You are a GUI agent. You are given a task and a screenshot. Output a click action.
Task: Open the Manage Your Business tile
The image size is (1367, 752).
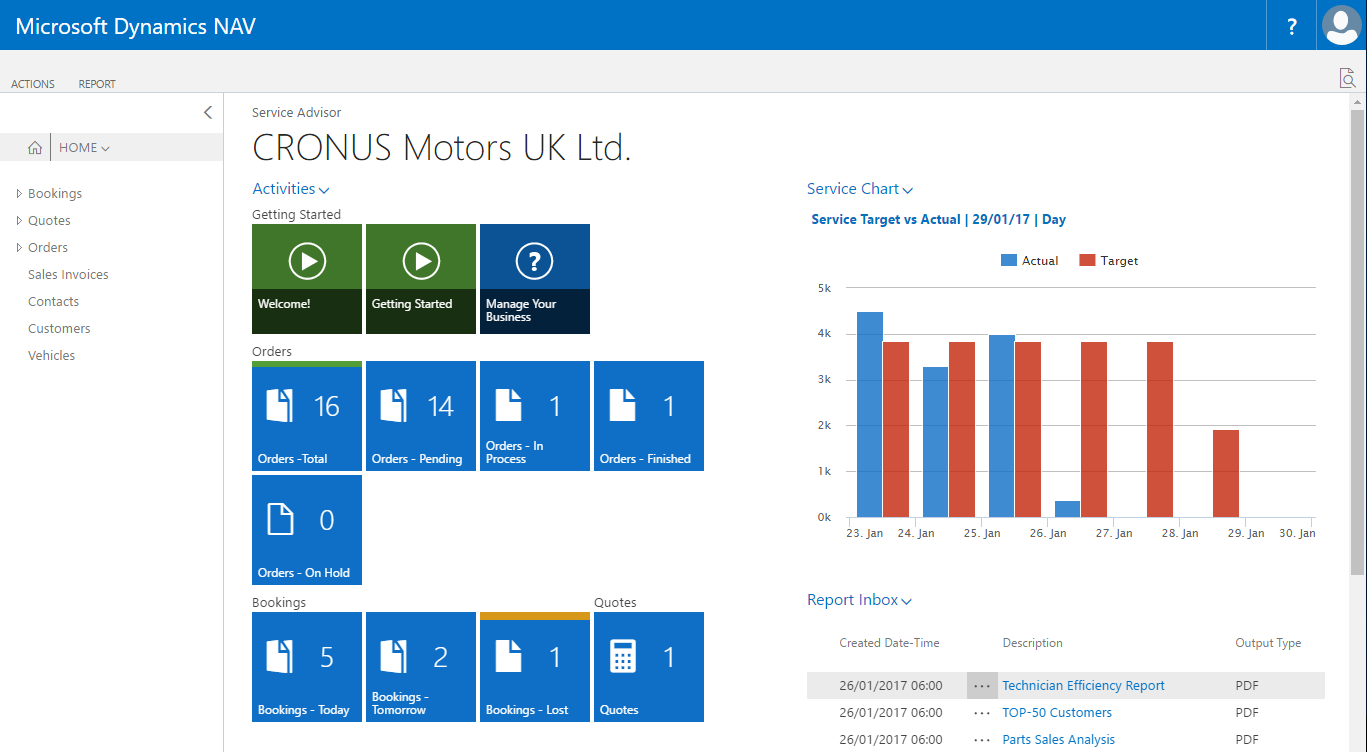(x=535, y=278)
